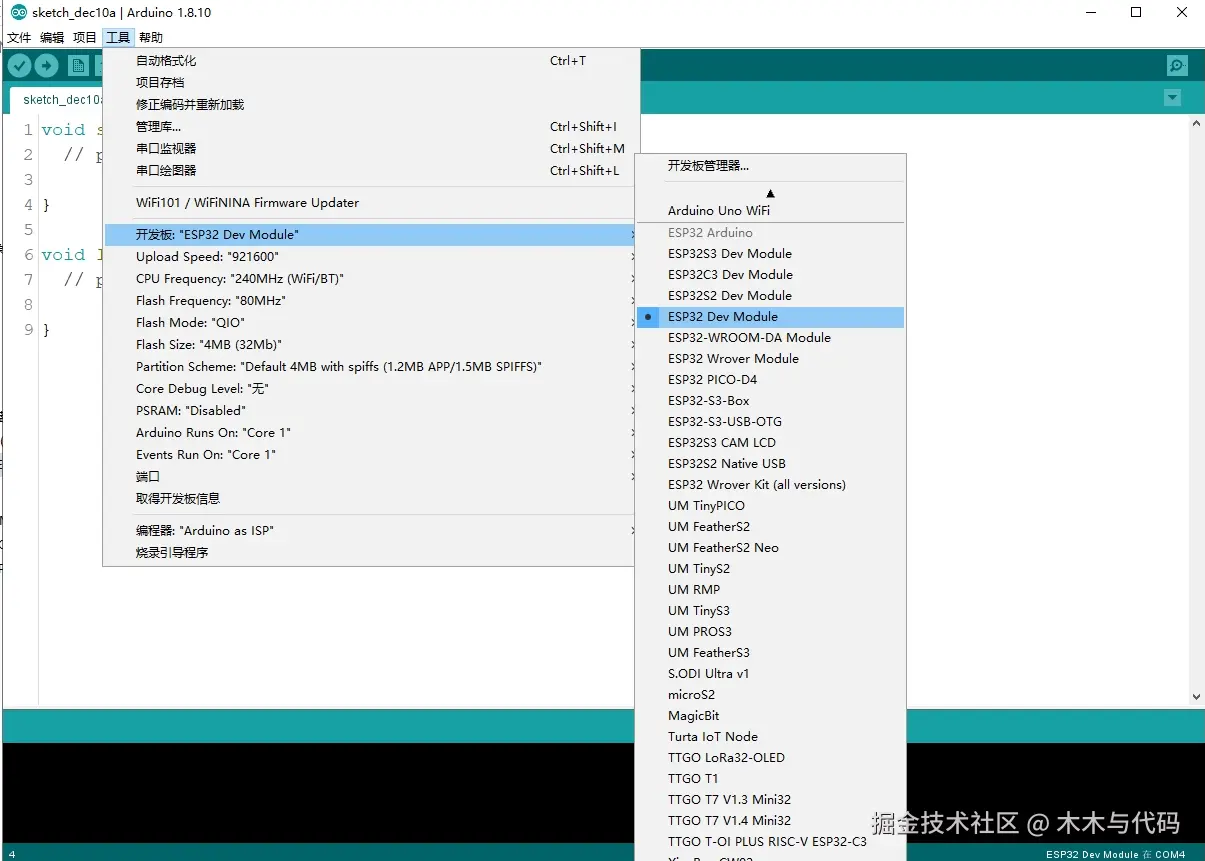Viewport: 1205px width, 861px height.
Task: Select the checked ESP32 Dev Module board
Action: pos(770,317)
